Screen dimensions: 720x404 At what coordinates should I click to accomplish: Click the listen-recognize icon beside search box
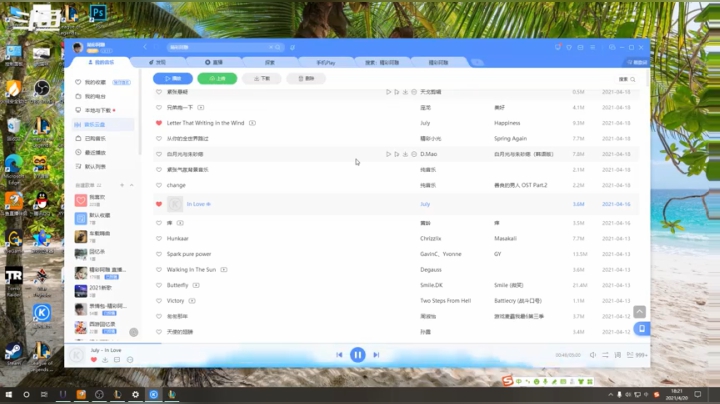coord(292,47)
